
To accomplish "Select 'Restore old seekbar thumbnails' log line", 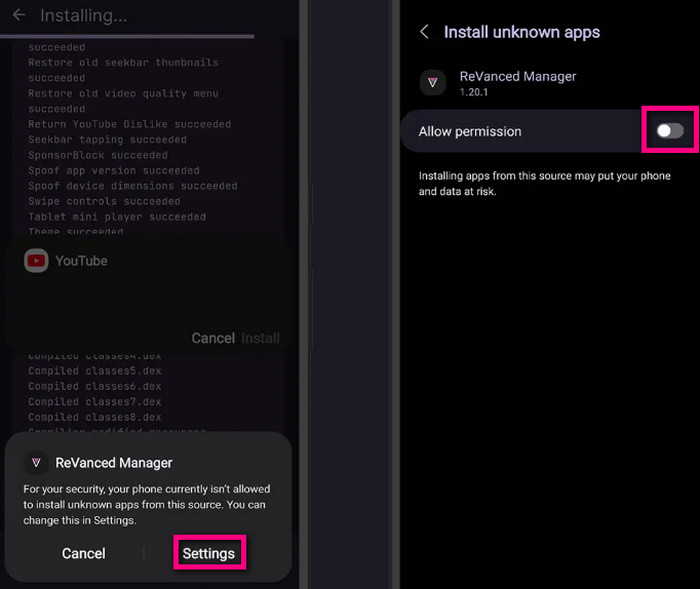I will tap(123, 63).
